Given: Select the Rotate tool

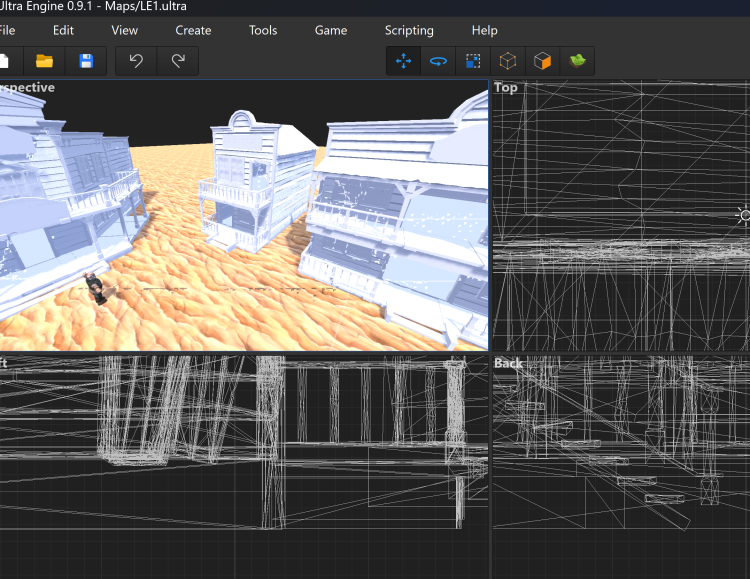Looking at the screenshot, I should [438, 61].
